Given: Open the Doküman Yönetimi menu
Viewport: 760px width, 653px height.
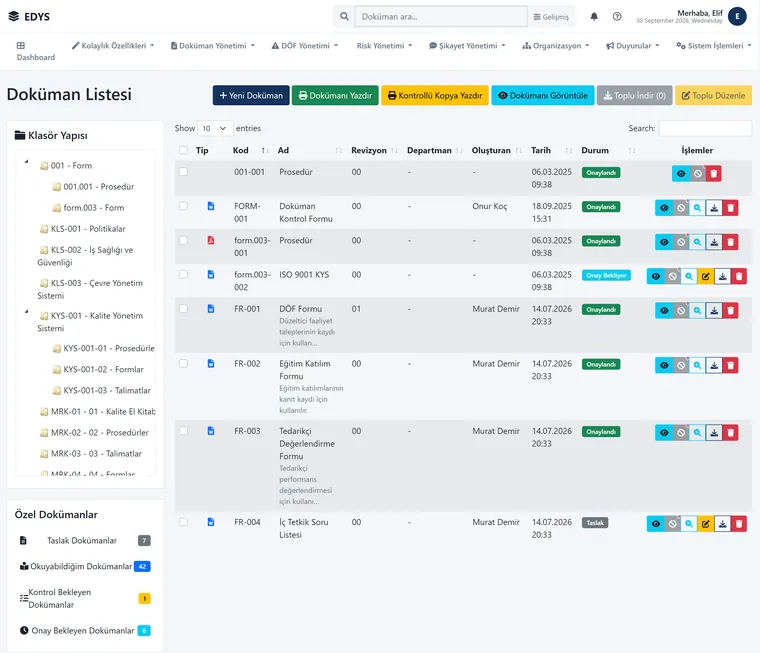Looking at the screenshot, I should (x=212, y=46).
